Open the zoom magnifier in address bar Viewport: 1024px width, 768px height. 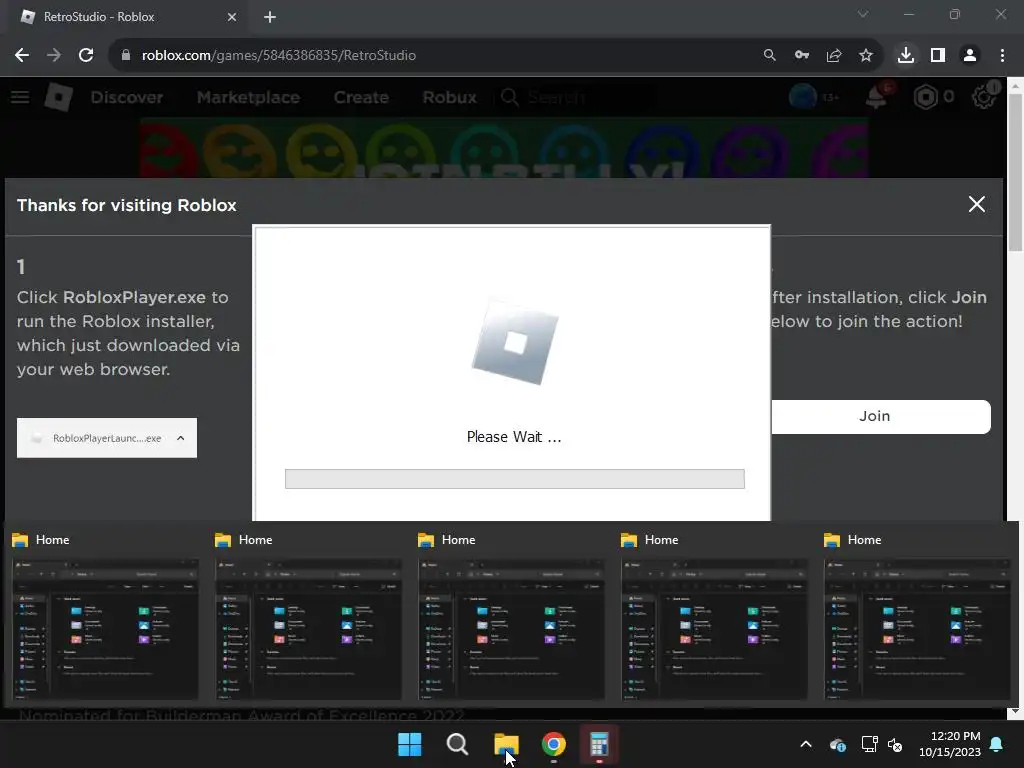pos(770,56)
